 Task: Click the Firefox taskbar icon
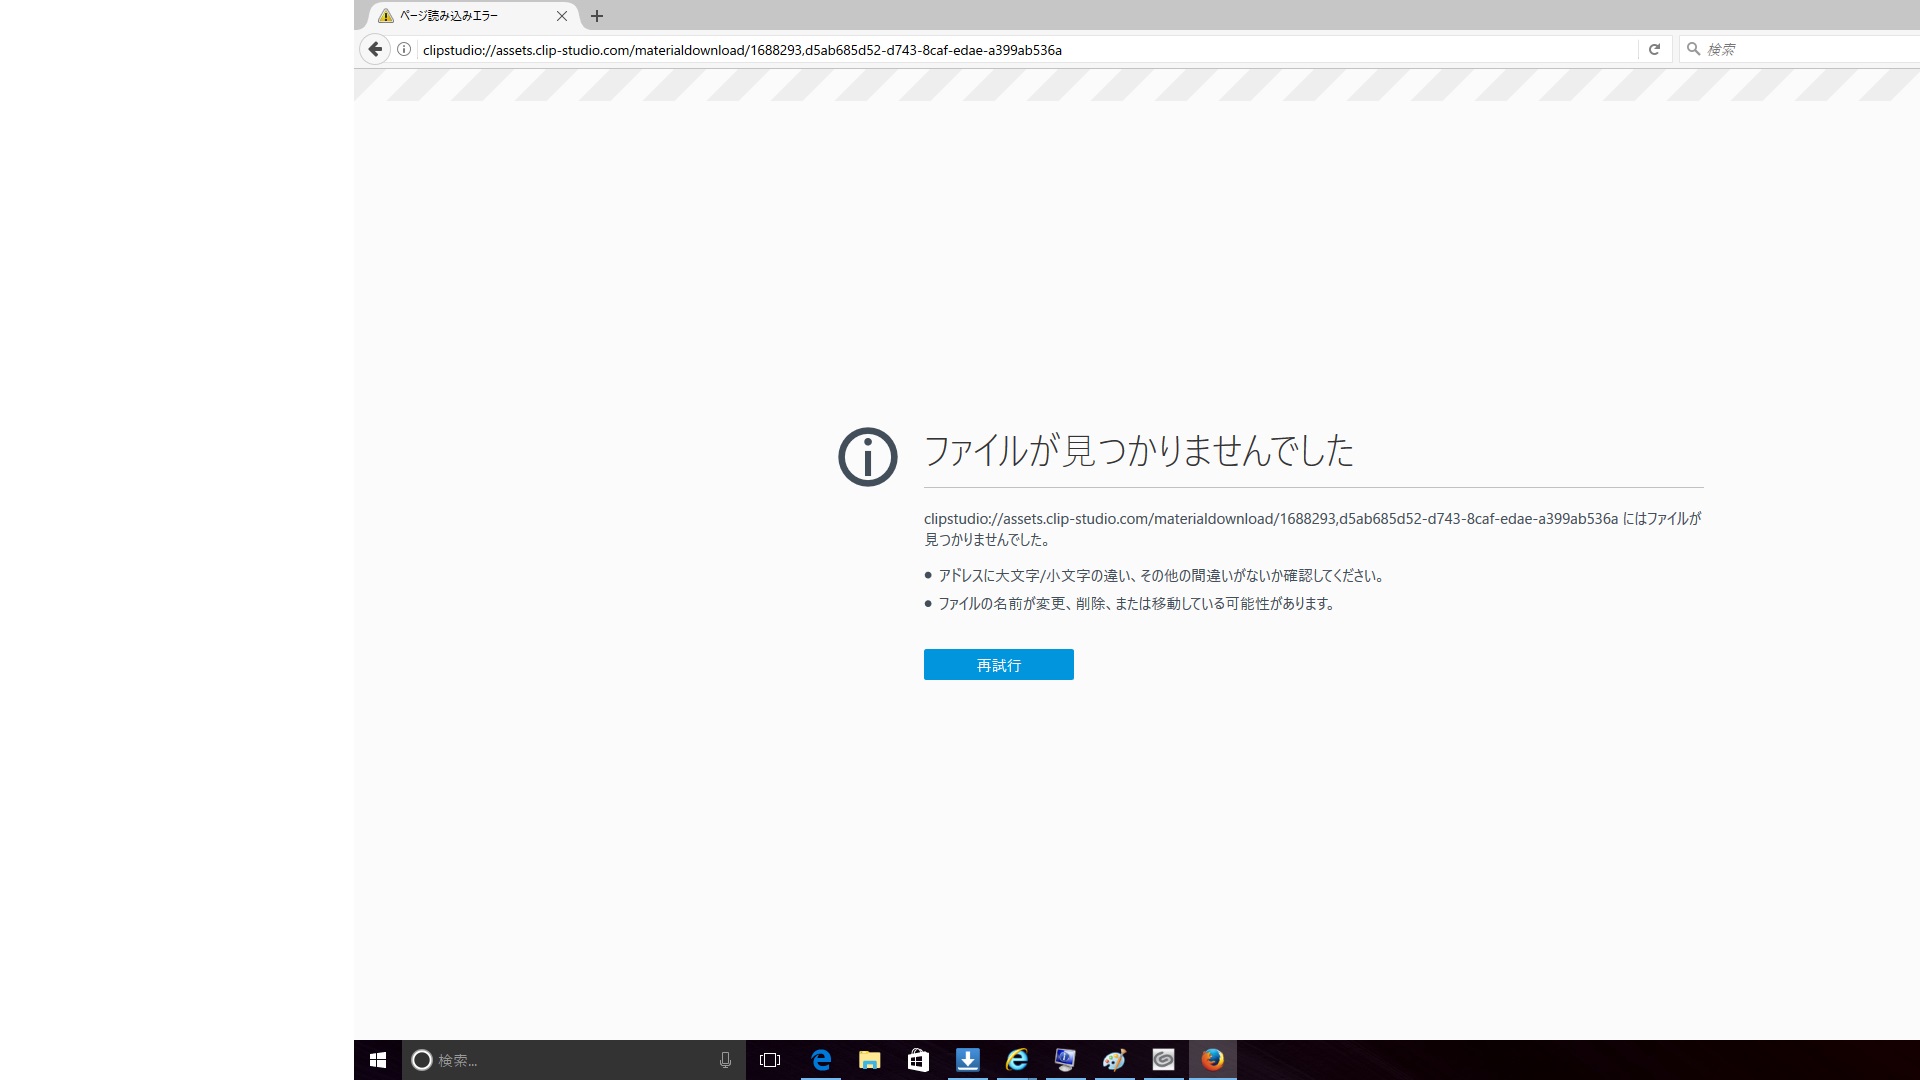(x=1212, y=1060)
